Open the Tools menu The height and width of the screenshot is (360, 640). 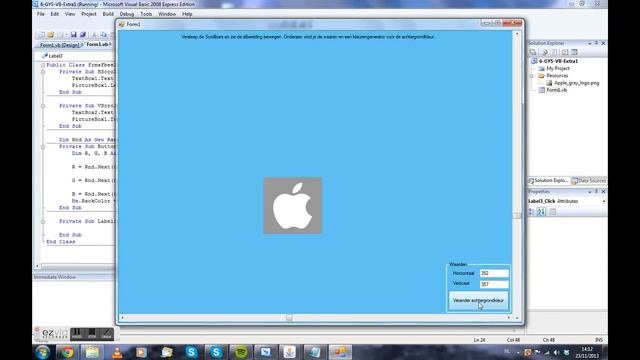(x=146, y=14)
